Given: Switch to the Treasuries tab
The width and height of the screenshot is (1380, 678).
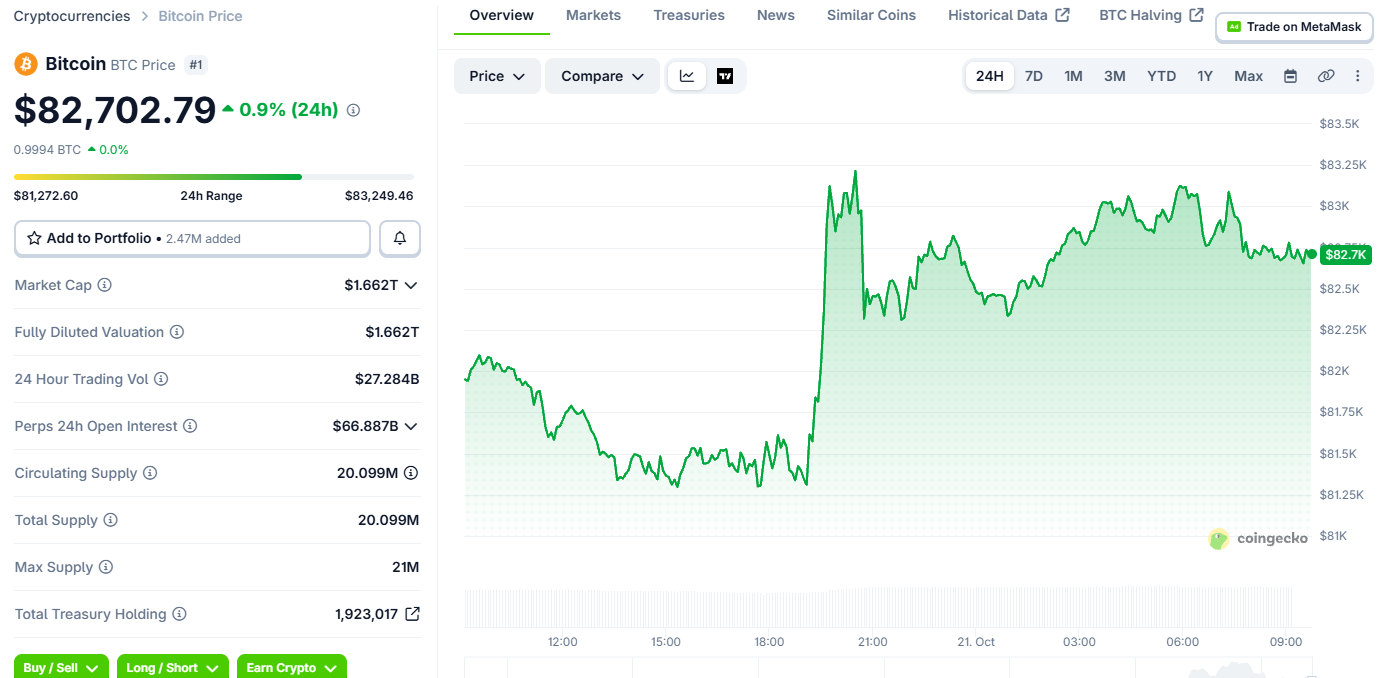Looking at the screenshot, I should point(689,15).
